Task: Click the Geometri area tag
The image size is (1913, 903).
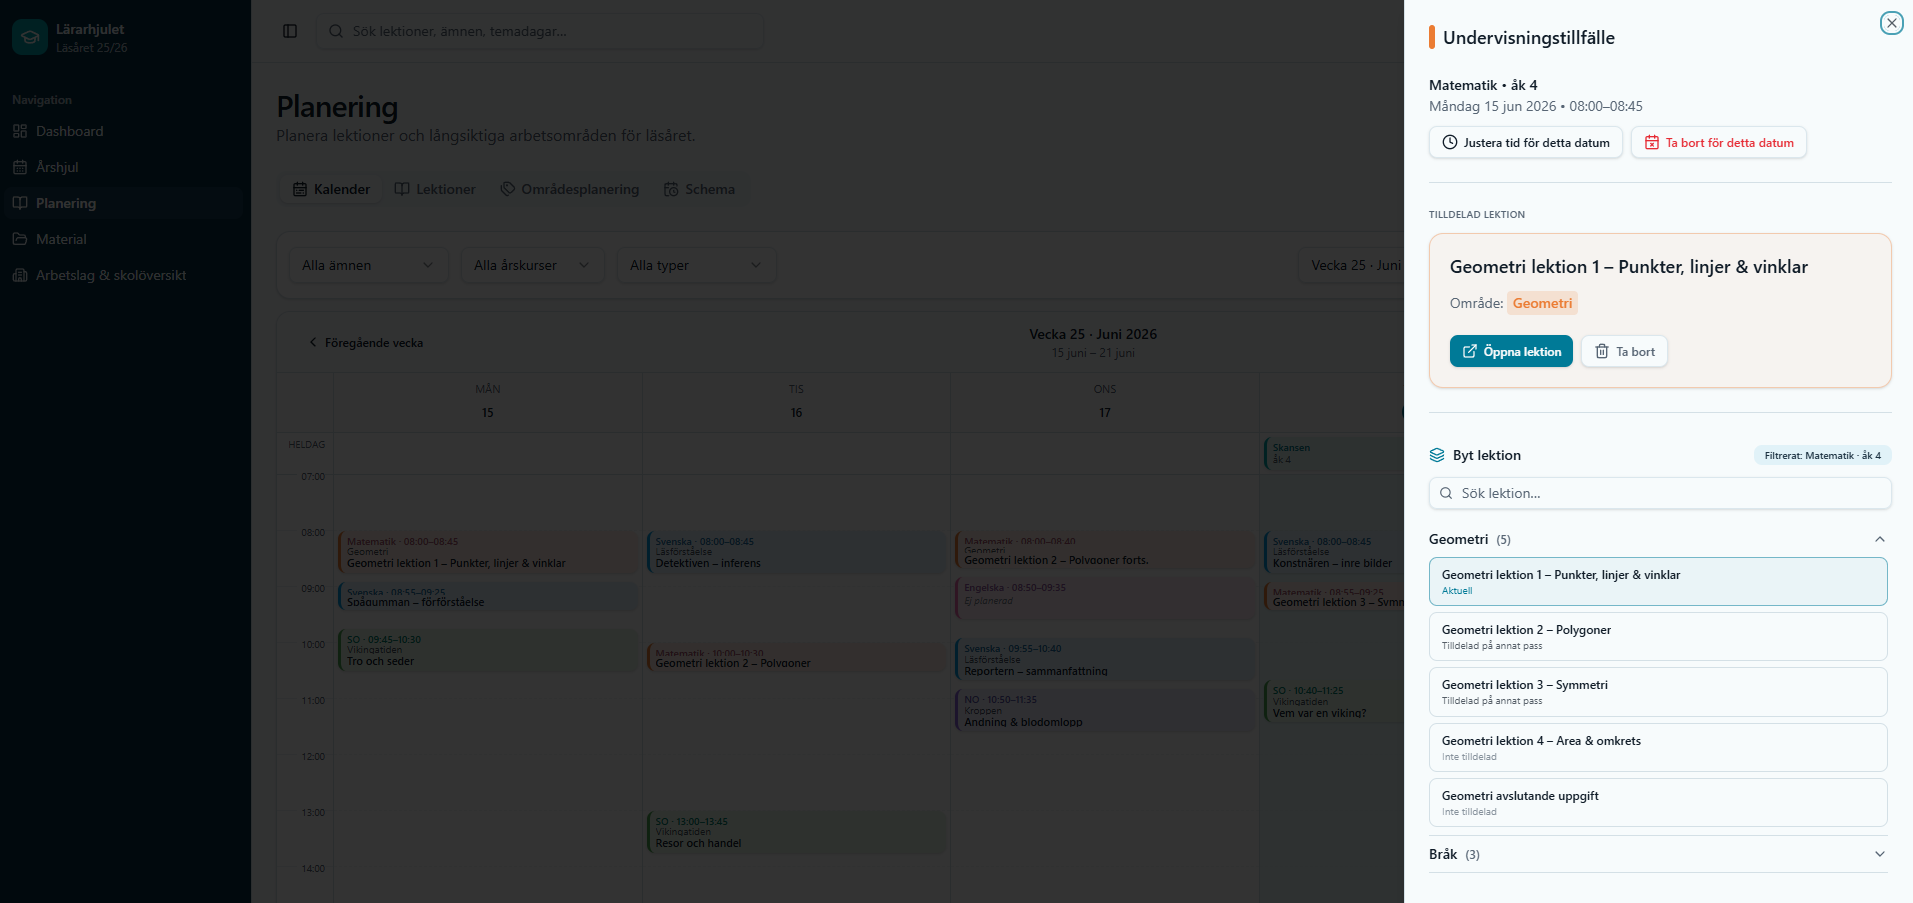Action: [x=1542, y=303]
